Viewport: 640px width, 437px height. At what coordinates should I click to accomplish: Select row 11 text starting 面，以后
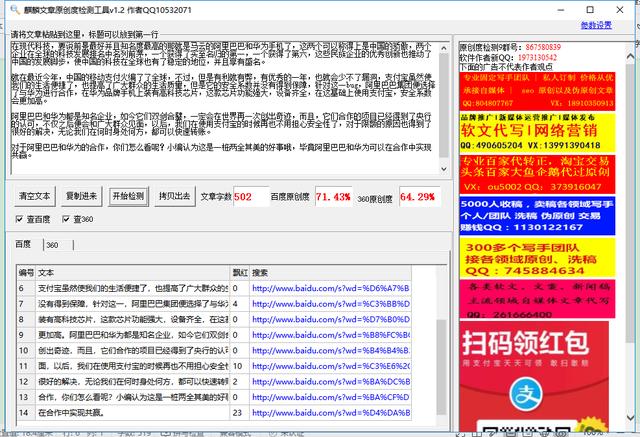(133, 366)
